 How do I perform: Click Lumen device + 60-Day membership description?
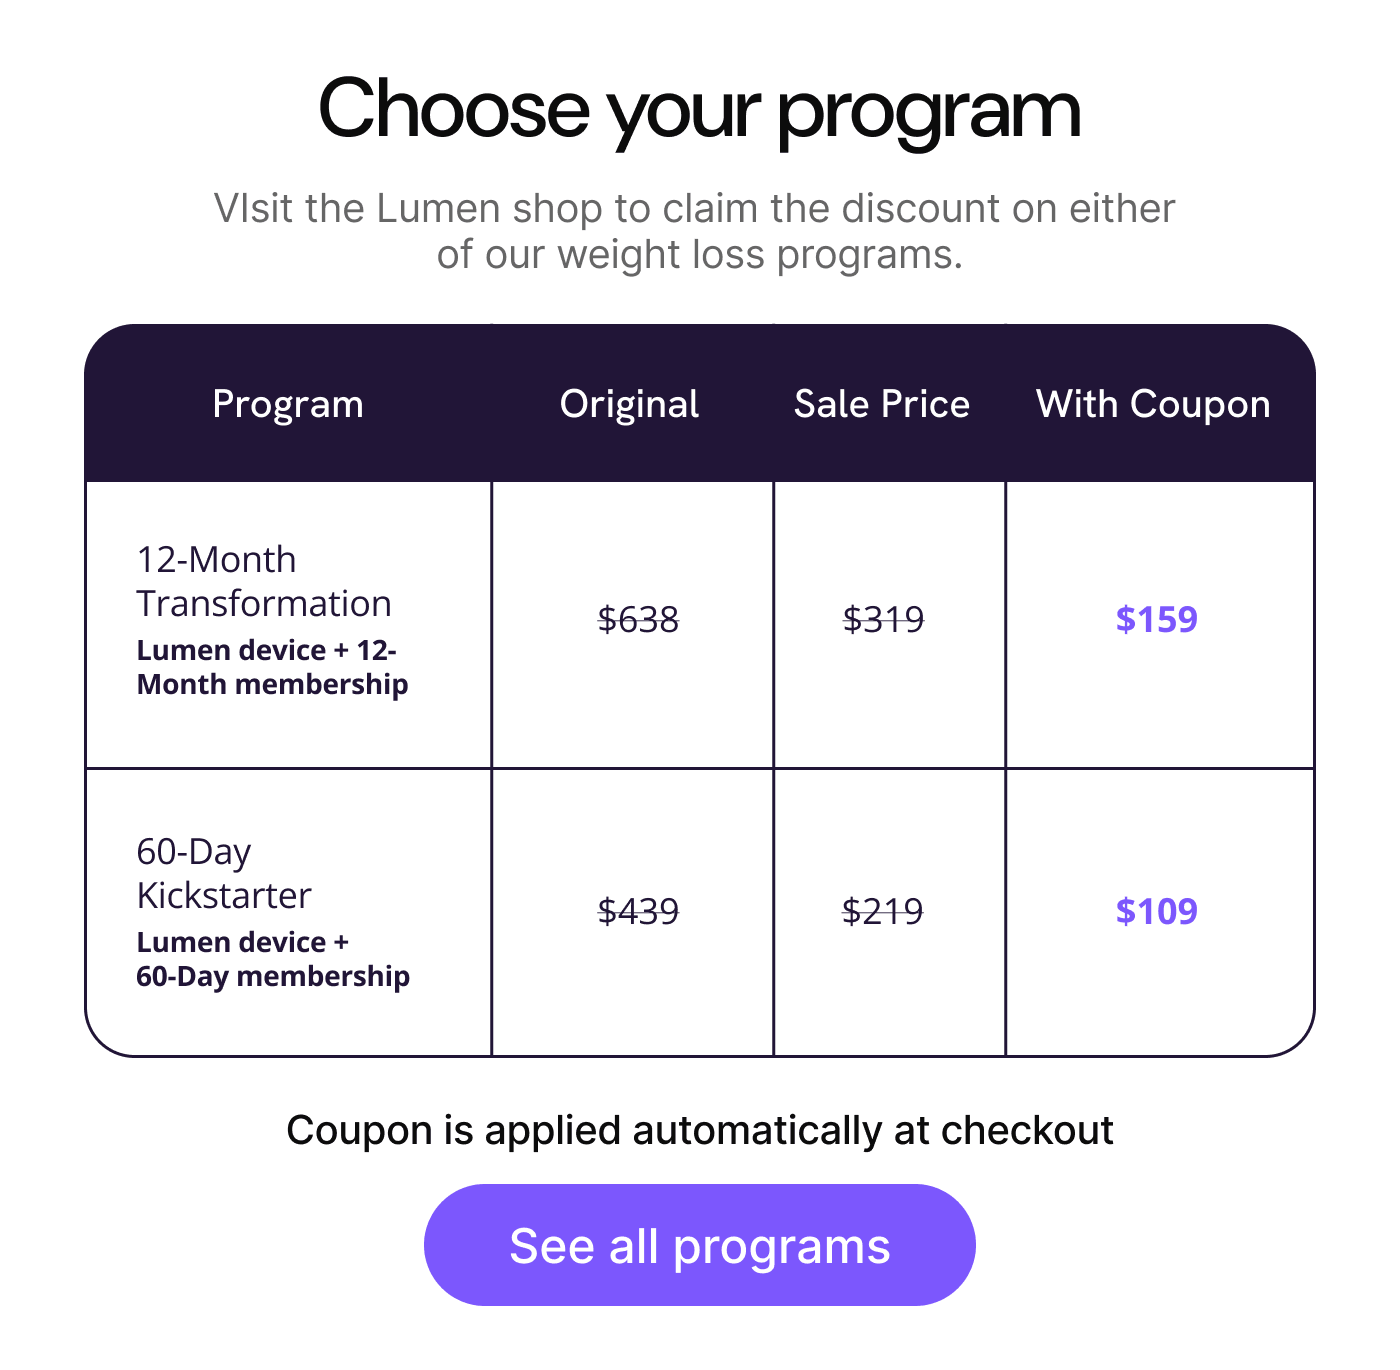(273, 959)
